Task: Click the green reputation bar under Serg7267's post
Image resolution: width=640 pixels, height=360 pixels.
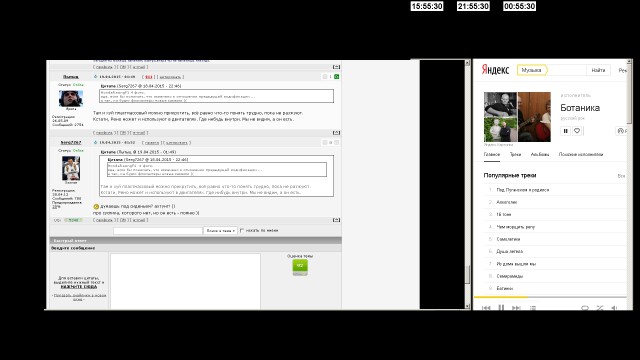Action: pos(73,220)
